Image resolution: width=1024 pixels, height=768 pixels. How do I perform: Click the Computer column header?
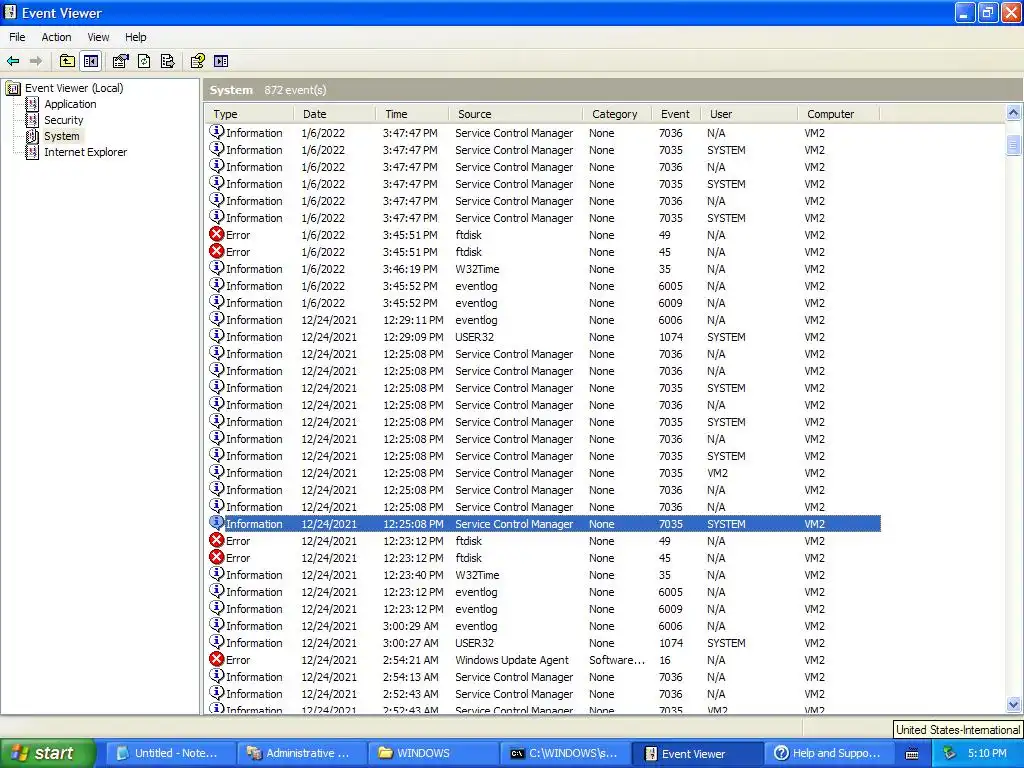point(839,114)
